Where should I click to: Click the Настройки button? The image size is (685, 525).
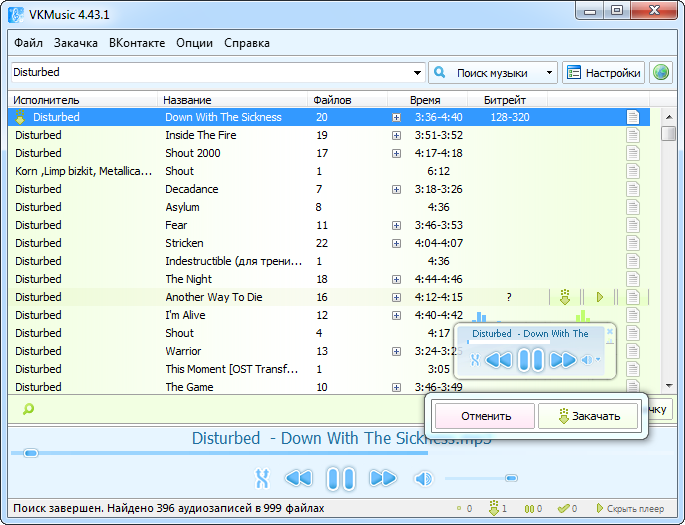(x=603, y=73)
